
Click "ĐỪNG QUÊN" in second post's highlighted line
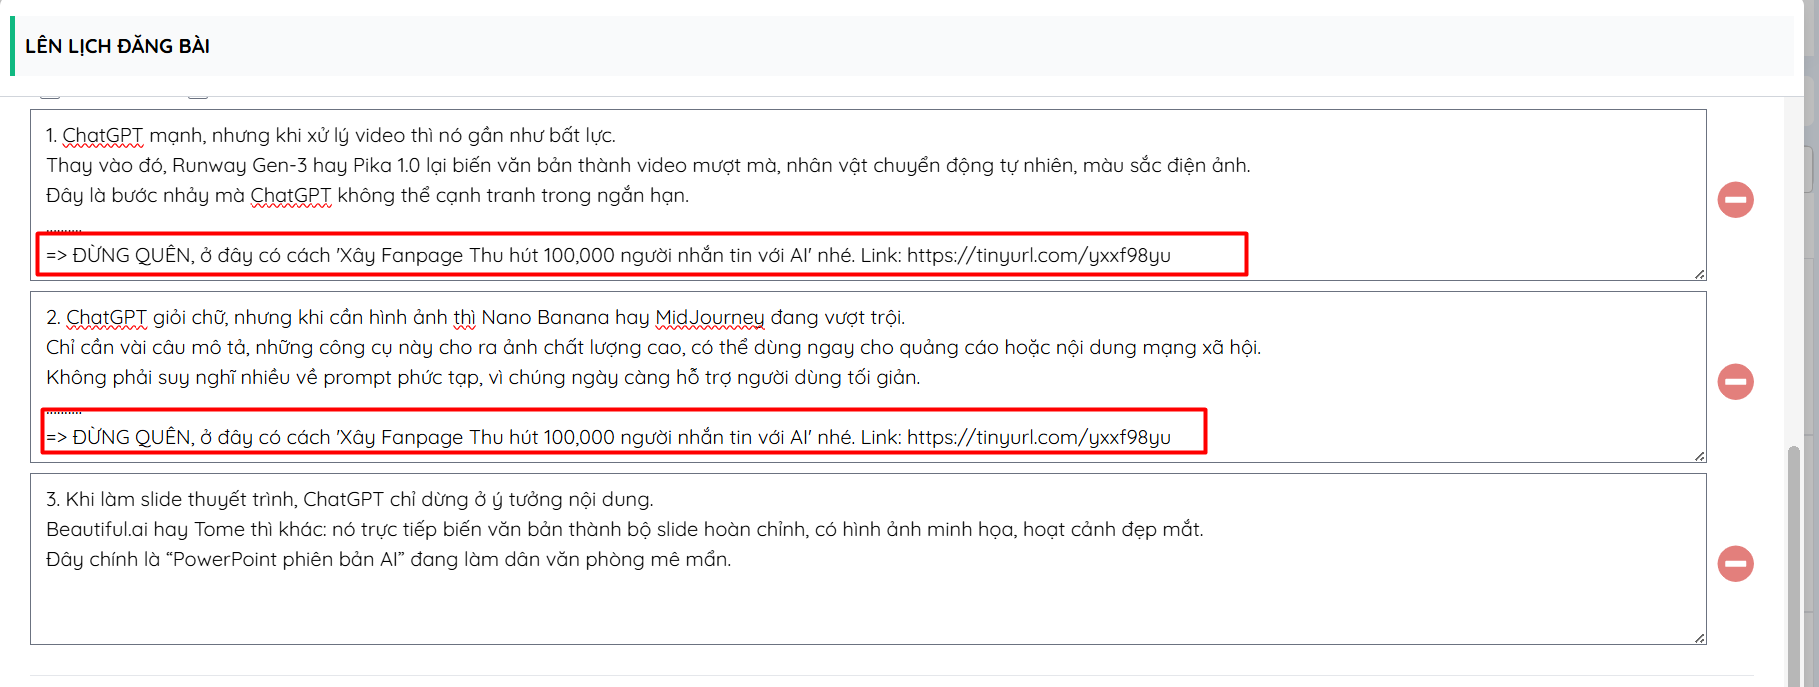pyautogui.click(x=132, y=438)
